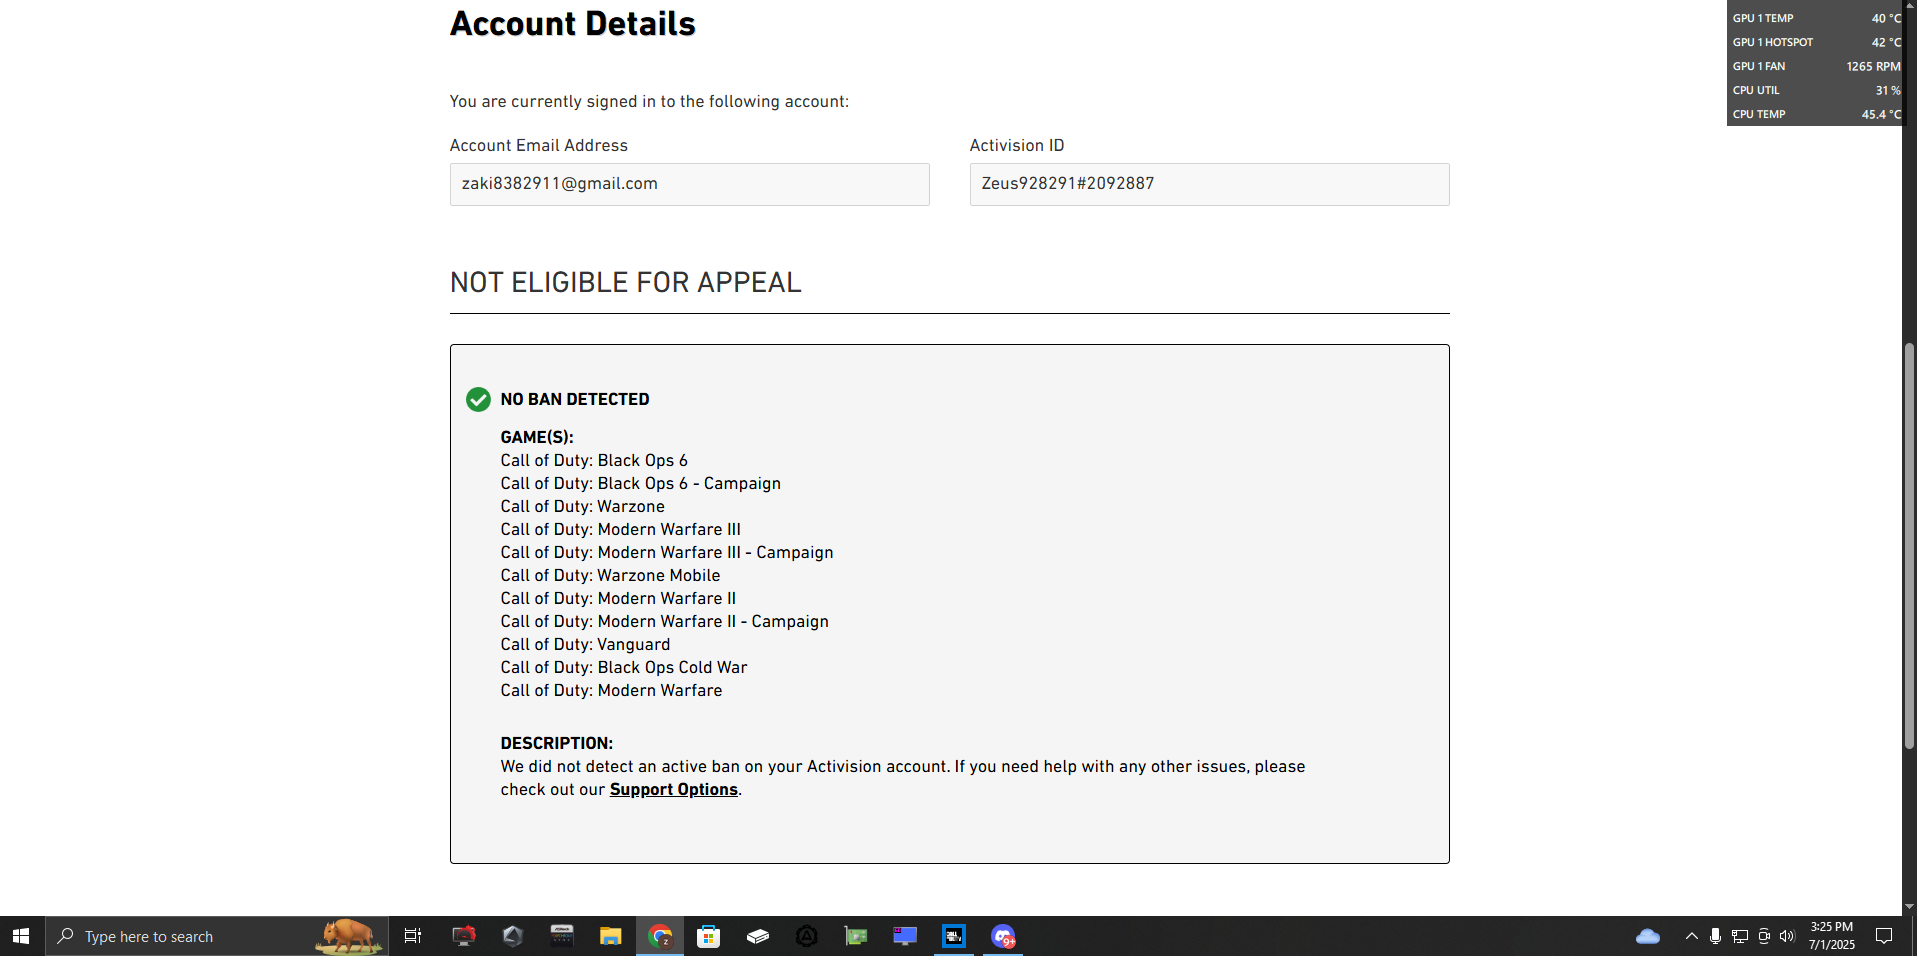The width and height of the screenshot is (1917, 956).
Task: Click the green NO BAN DETECTED checkmark
Action: point(478,399)
